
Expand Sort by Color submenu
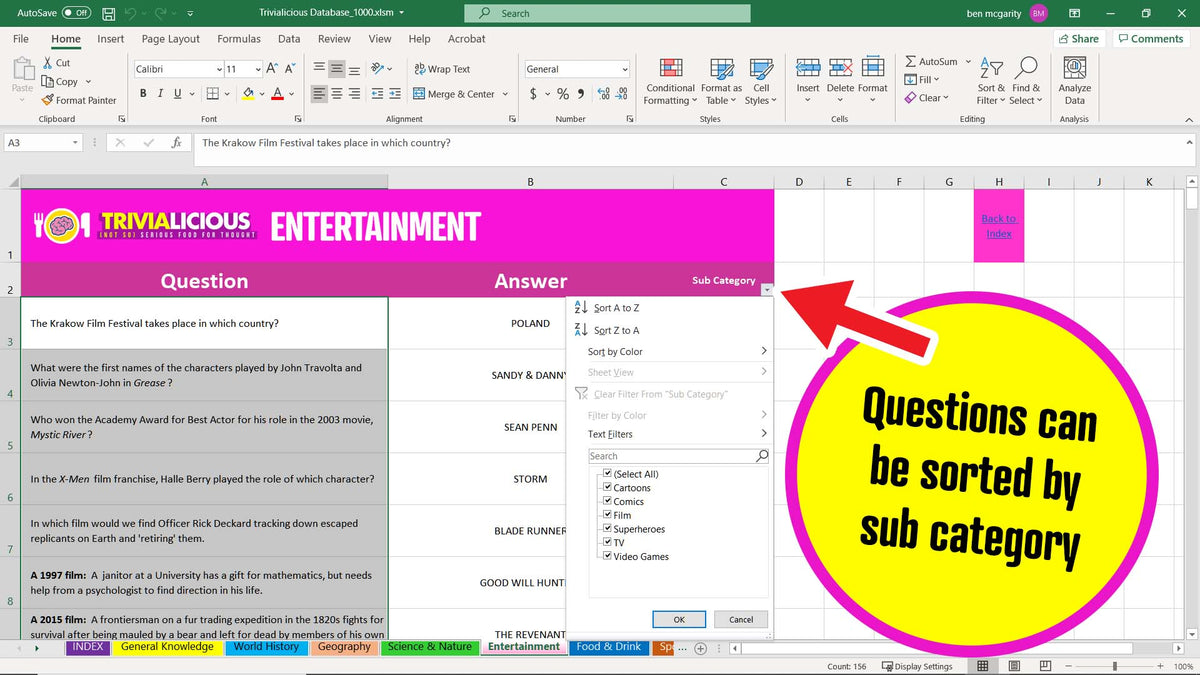tap(764, 351)
